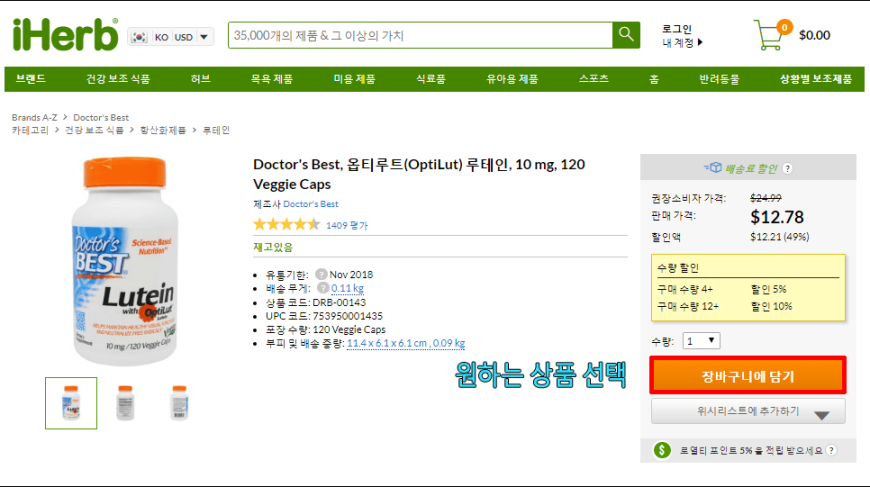Select the third product thumbnail
870x487 pixels.
tap(179, 403)
